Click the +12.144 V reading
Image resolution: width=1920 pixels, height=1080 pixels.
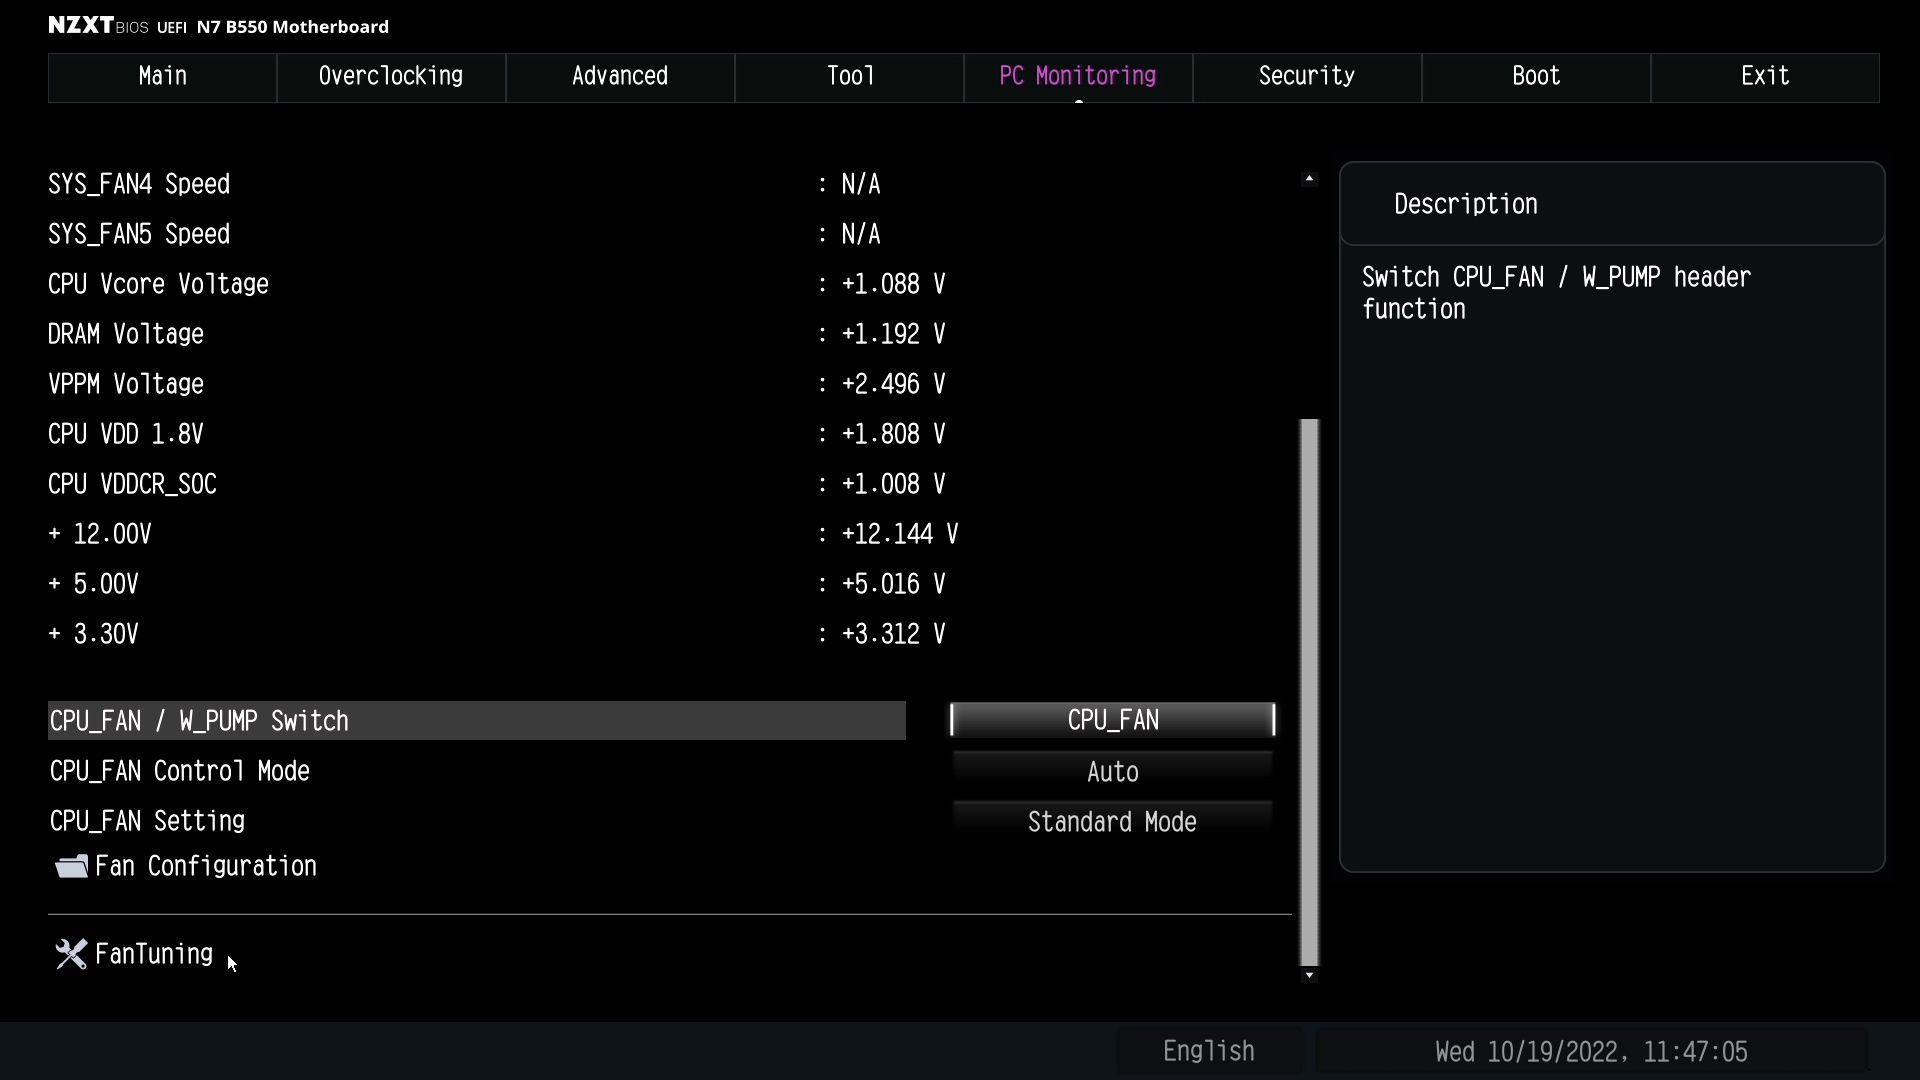click(899, 534)
